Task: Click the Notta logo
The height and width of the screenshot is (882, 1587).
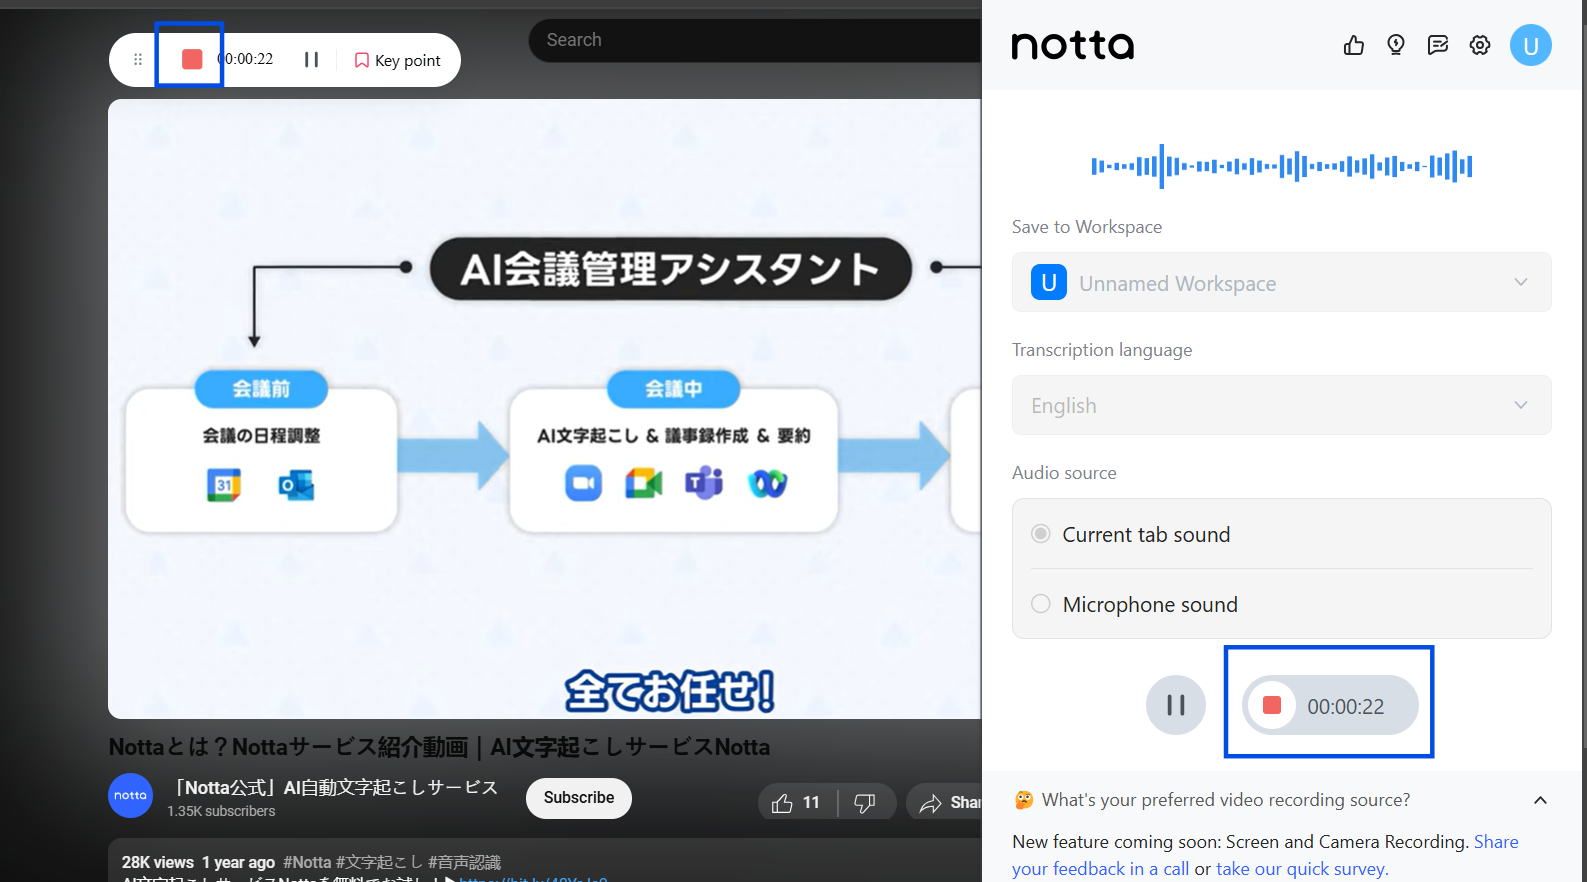Action: 1072,45
